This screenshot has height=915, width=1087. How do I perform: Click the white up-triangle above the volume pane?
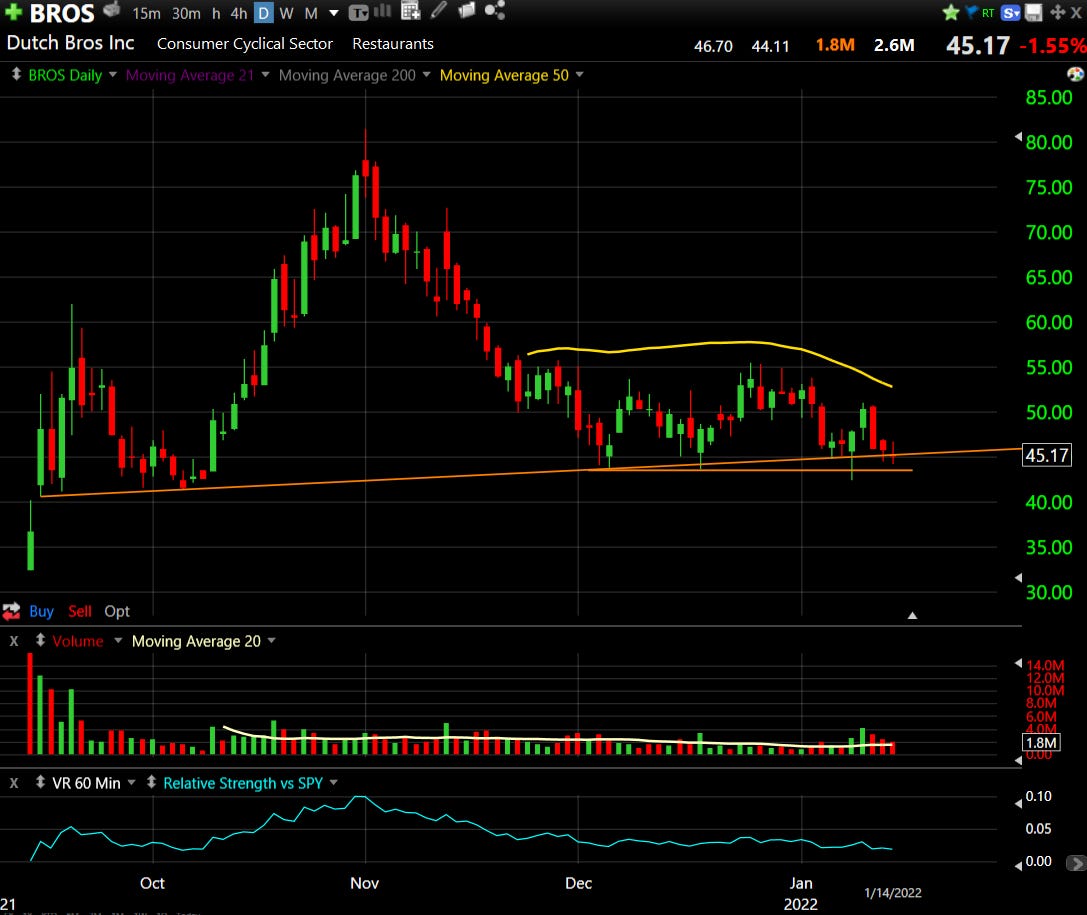click(x=912, y=616)
